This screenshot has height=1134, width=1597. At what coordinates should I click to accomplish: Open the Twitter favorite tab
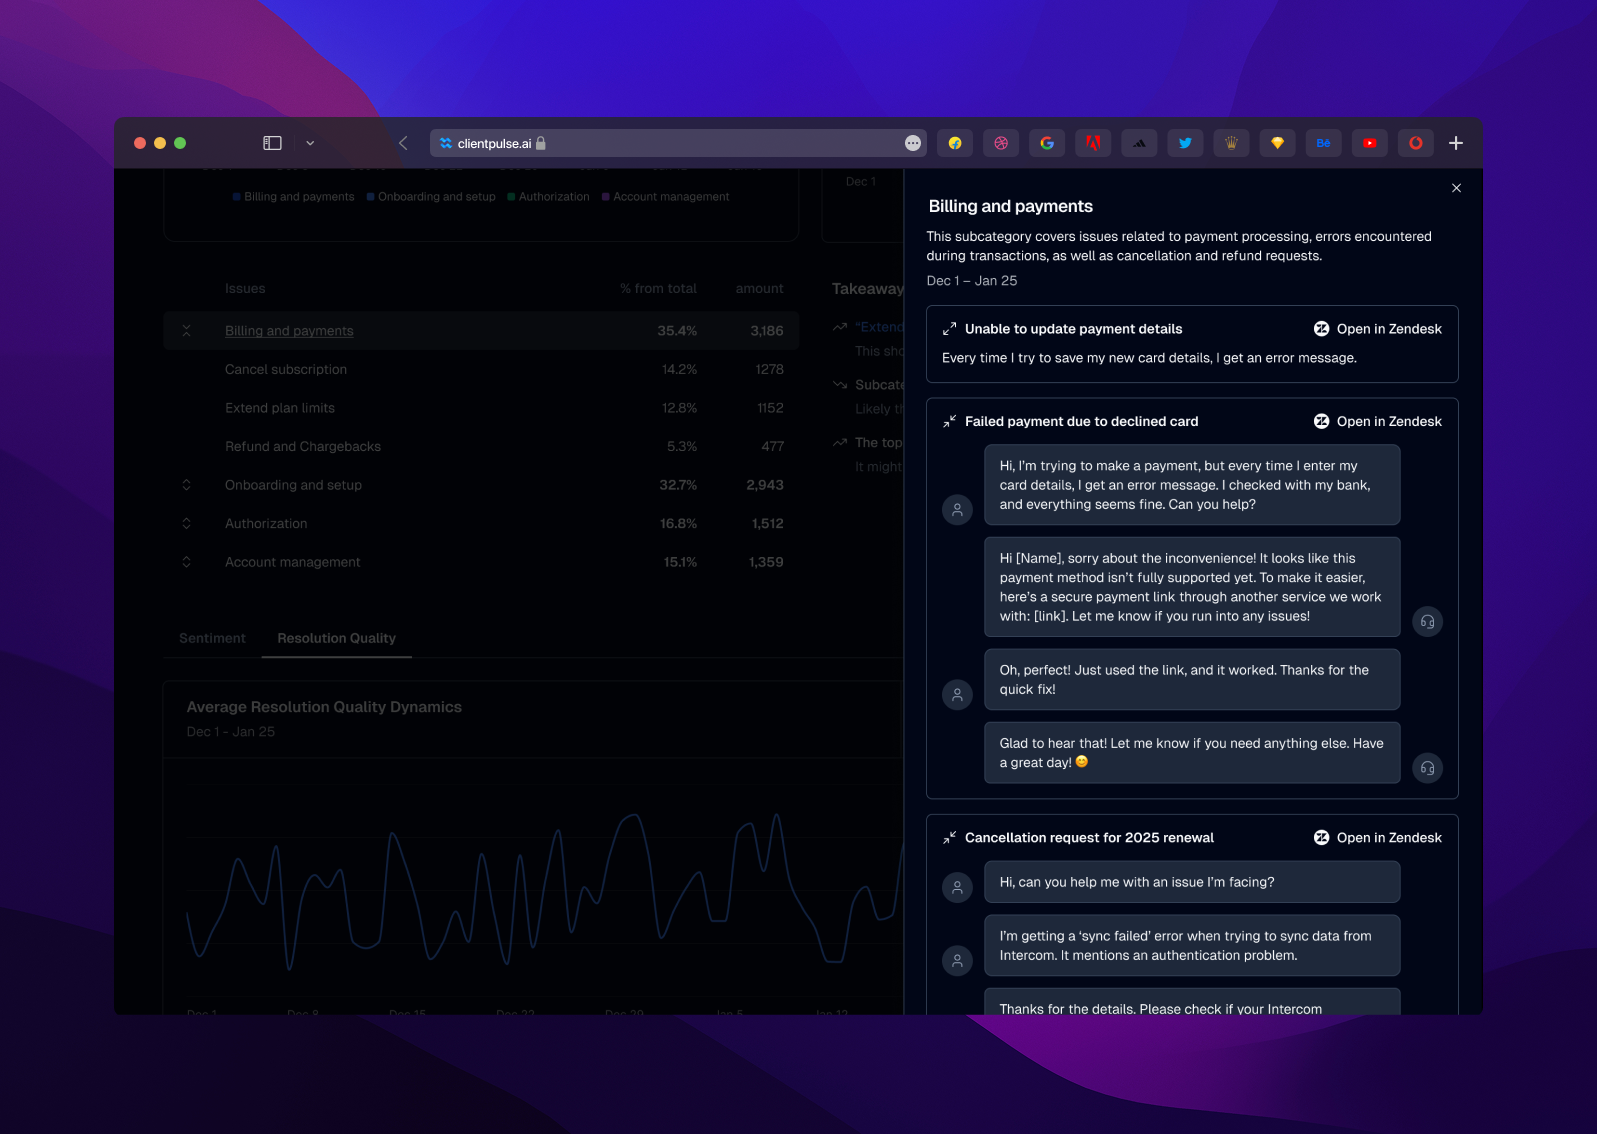click(1185, 143)
